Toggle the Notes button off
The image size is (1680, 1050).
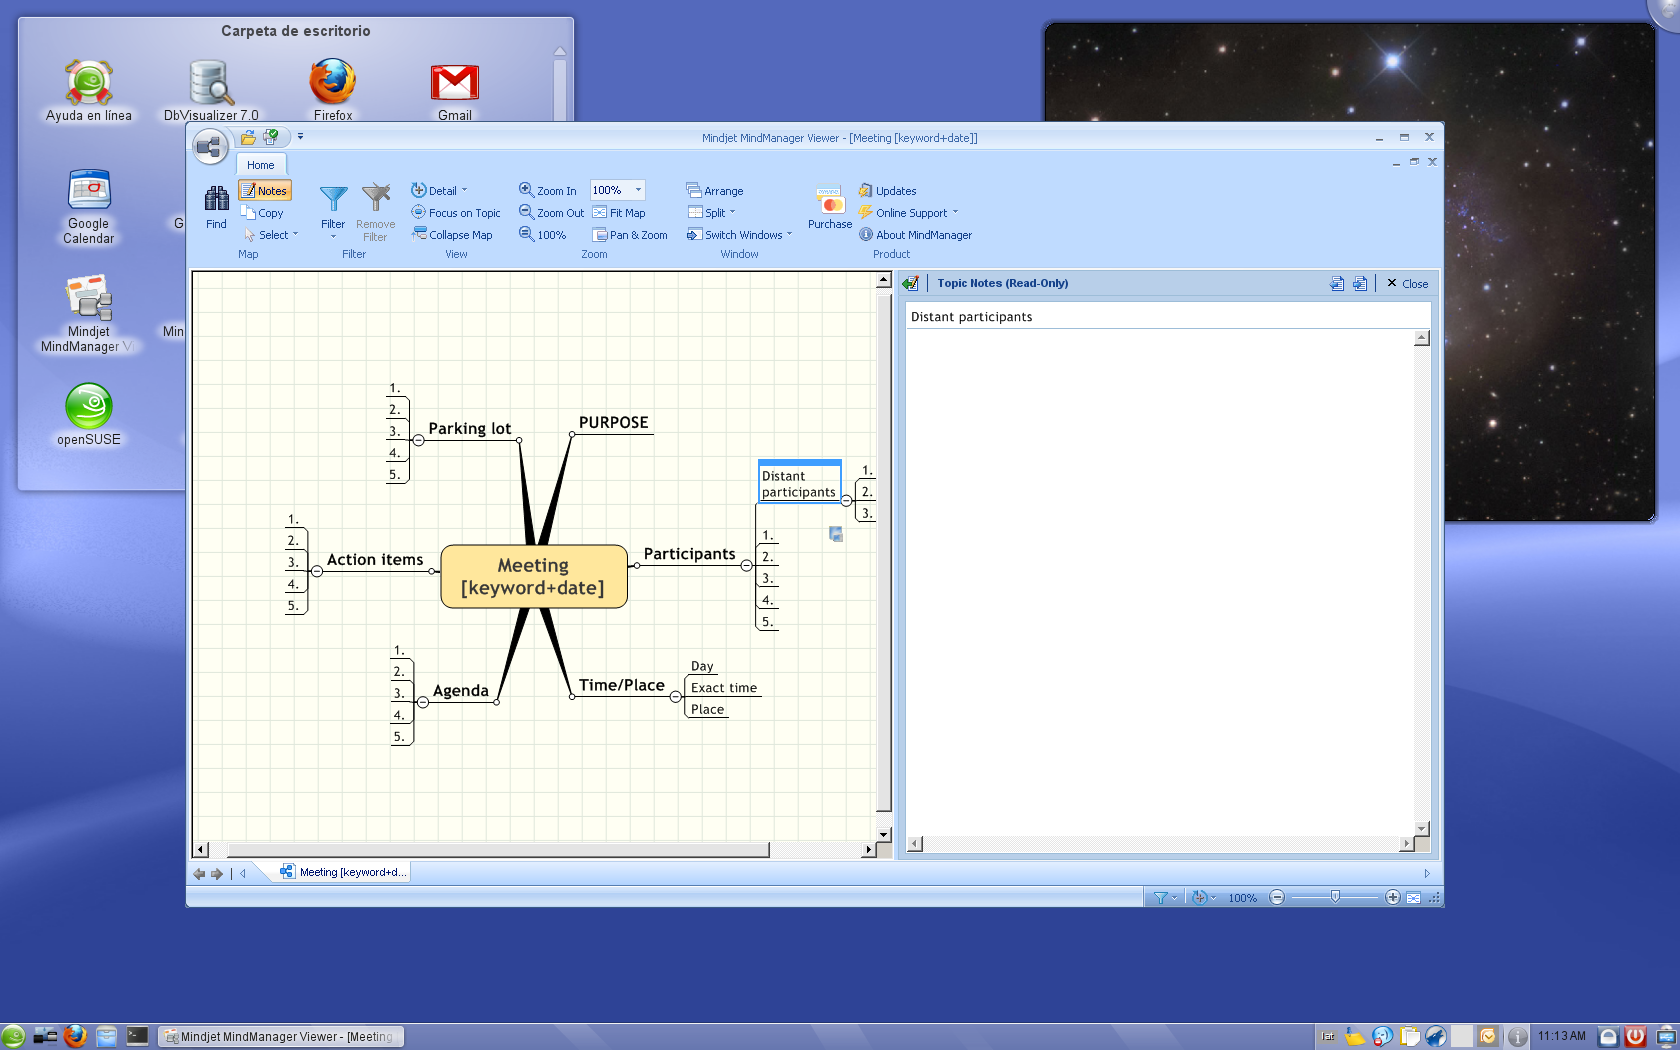pos(265,190)
